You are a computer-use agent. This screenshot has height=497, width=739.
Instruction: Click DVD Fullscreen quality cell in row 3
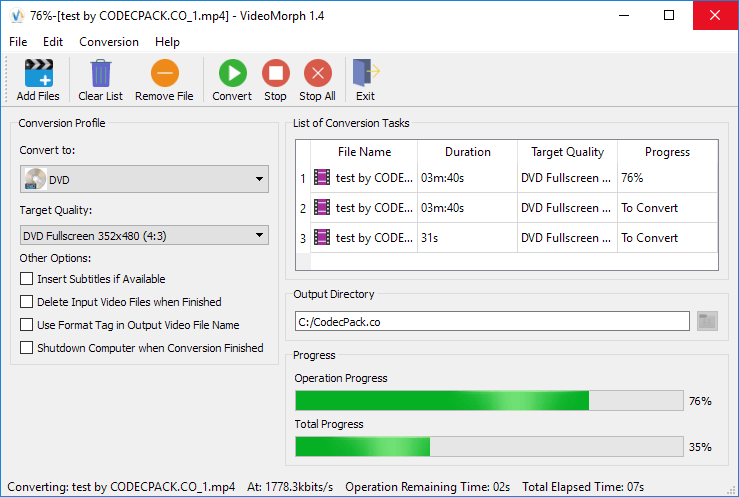pos(567,238)
